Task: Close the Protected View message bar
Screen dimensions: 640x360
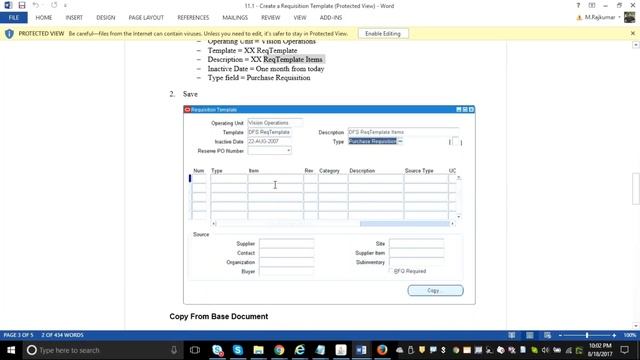Action: 633,33
